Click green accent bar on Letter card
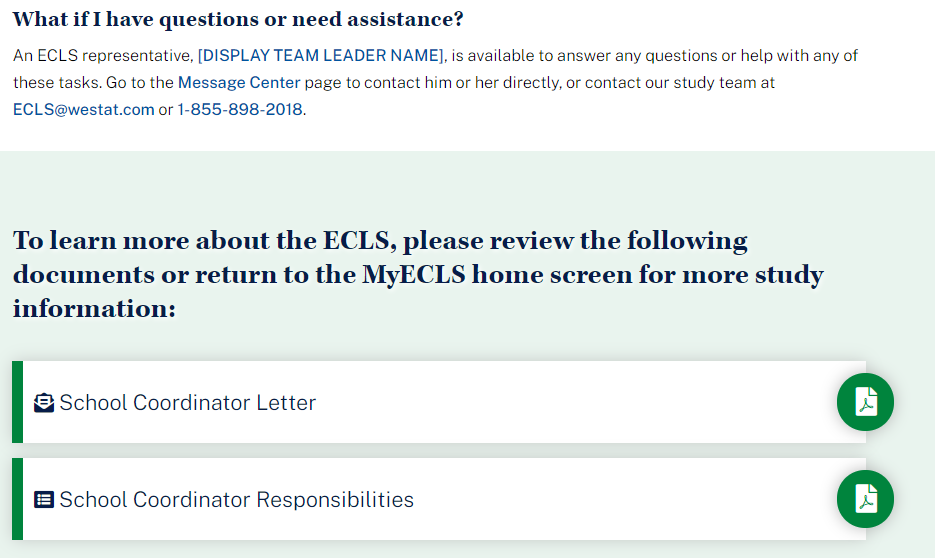This screenshot has height=558, width=935. [x=17, y=402]
